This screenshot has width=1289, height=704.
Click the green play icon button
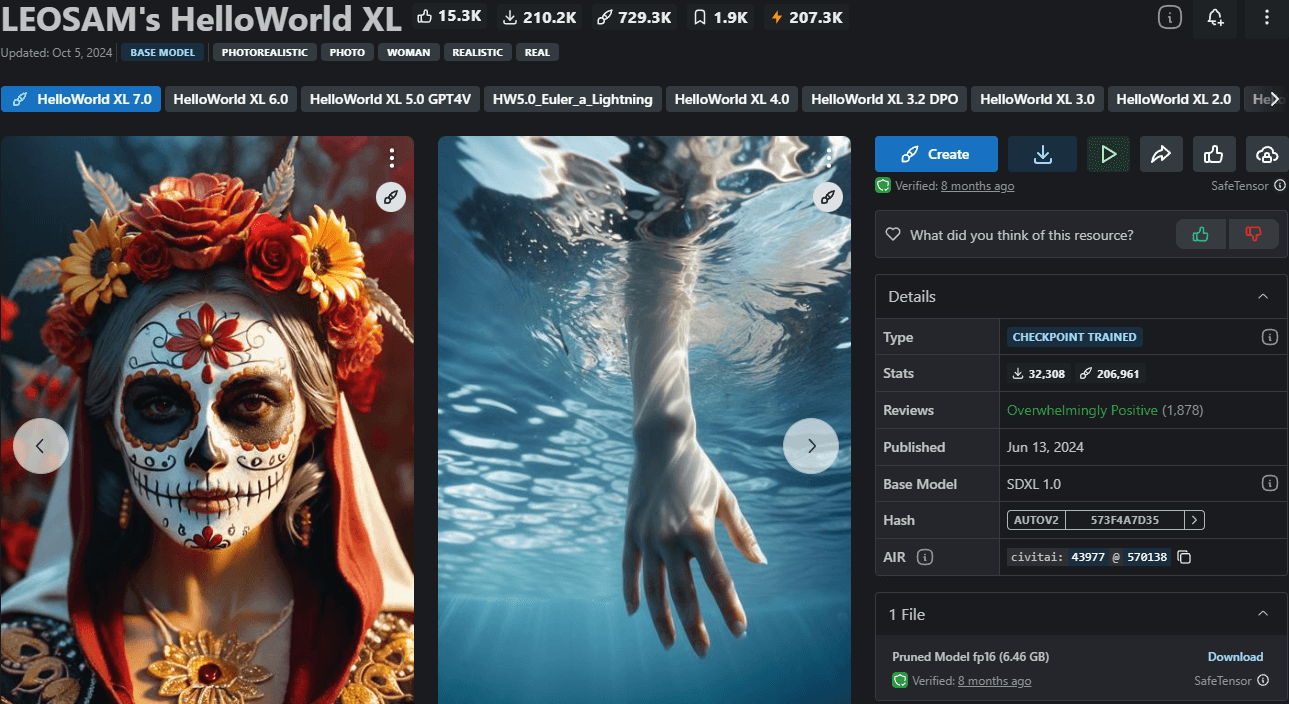[x=1108, y=154]
